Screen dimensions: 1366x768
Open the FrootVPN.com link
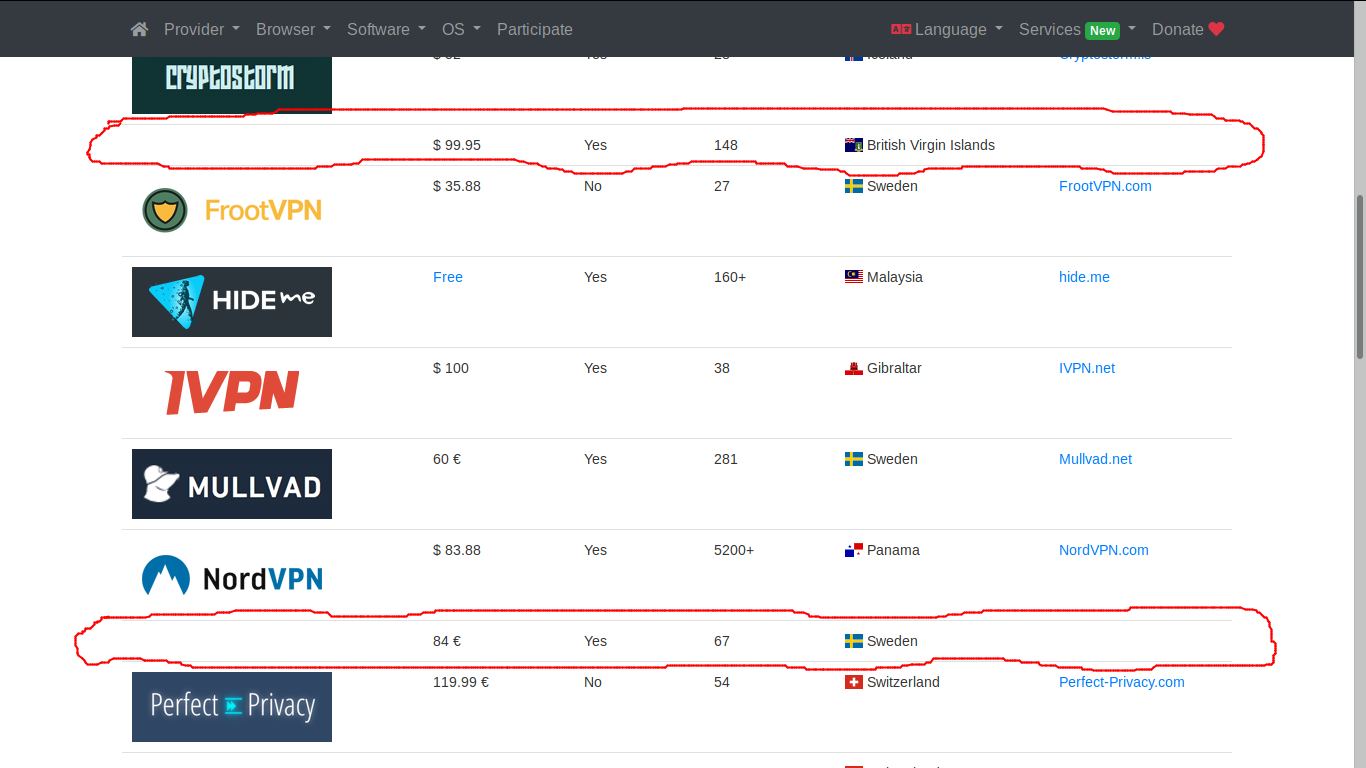point(1105,186)
